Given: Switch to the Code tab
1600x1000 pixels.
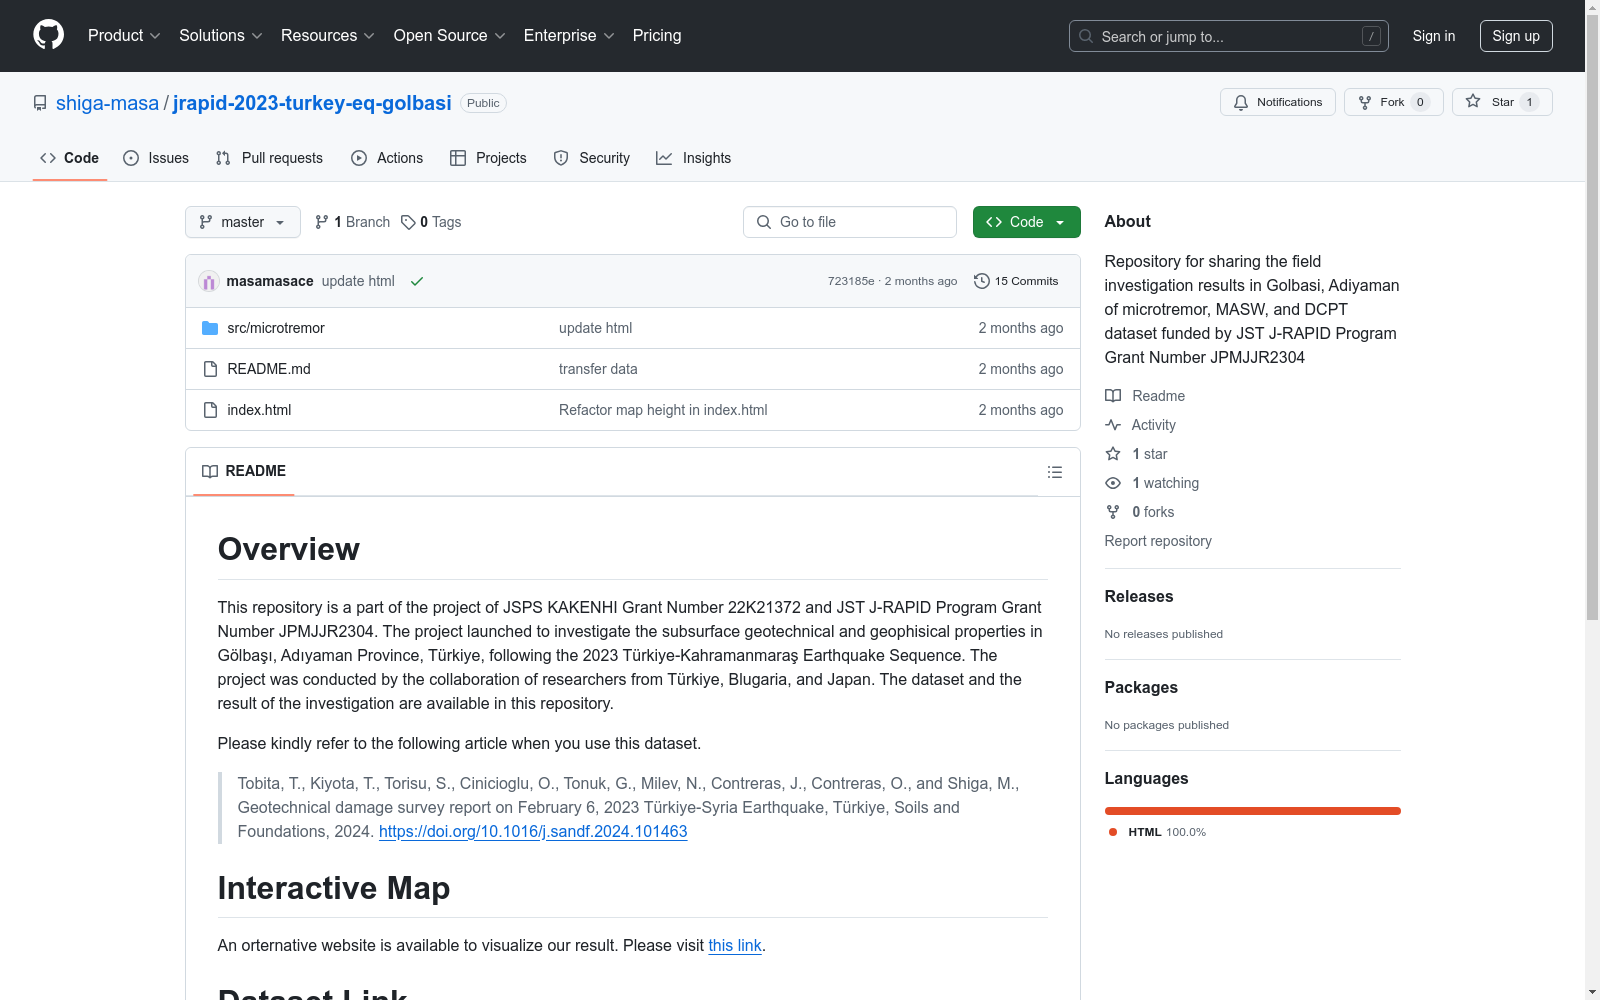Looking at the screenshot, I should click(70, 158).
